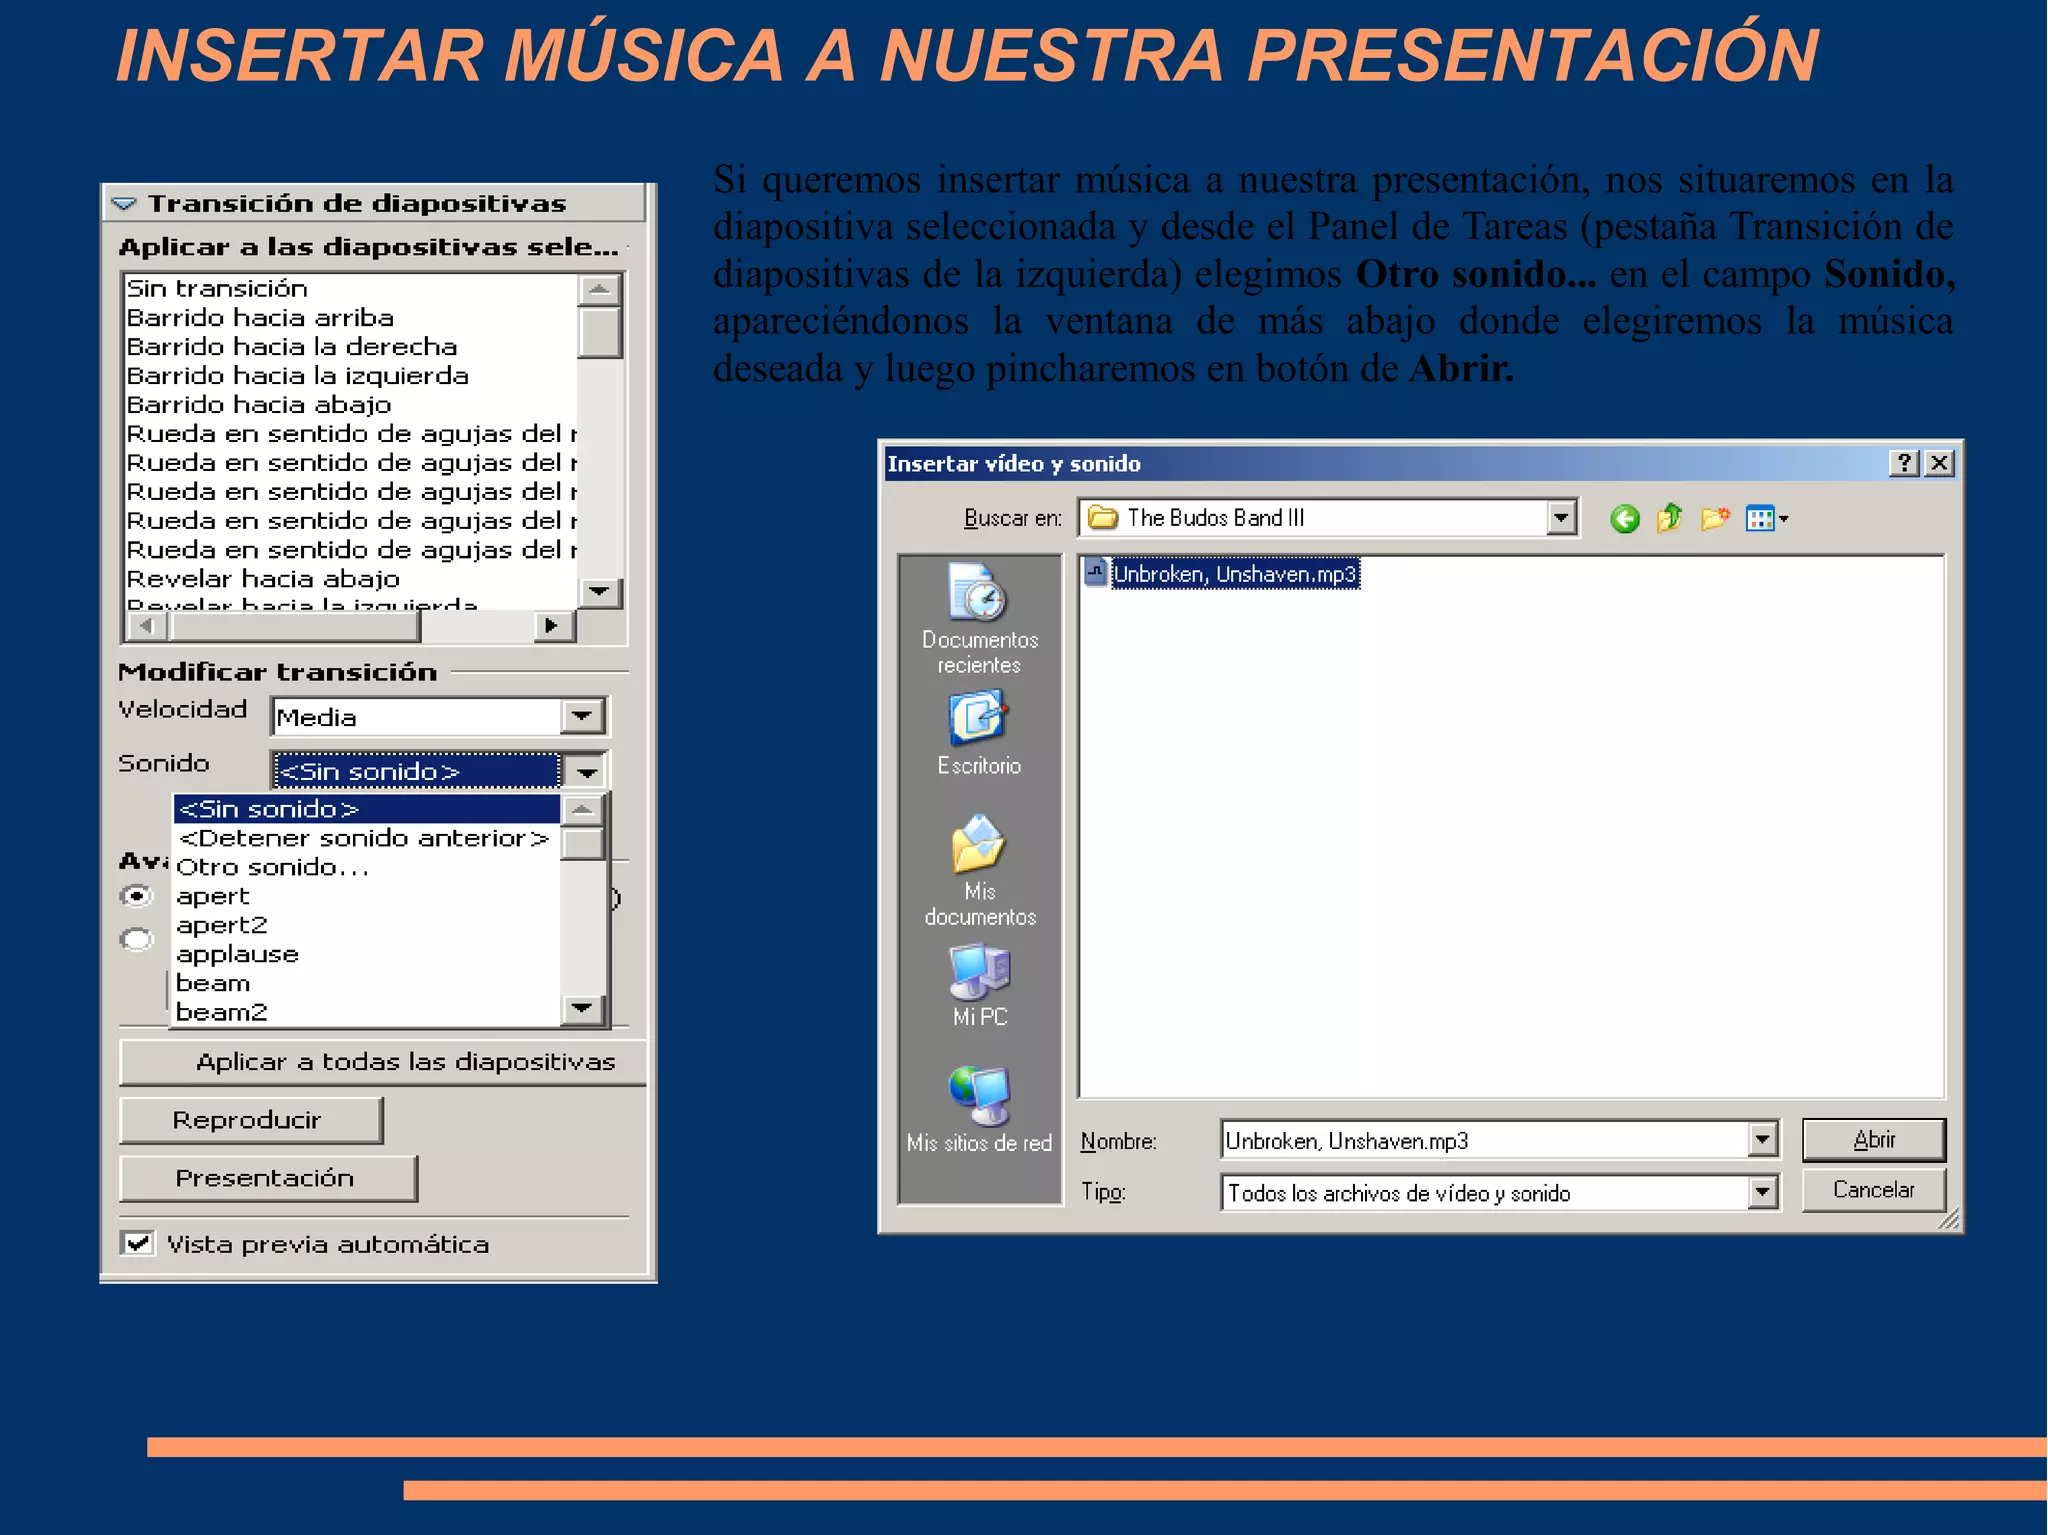Screen dimensions: 2048x1535
Task: Click Abrir to open the file
Action: pyautogui.click(x=1873, y=1140)
